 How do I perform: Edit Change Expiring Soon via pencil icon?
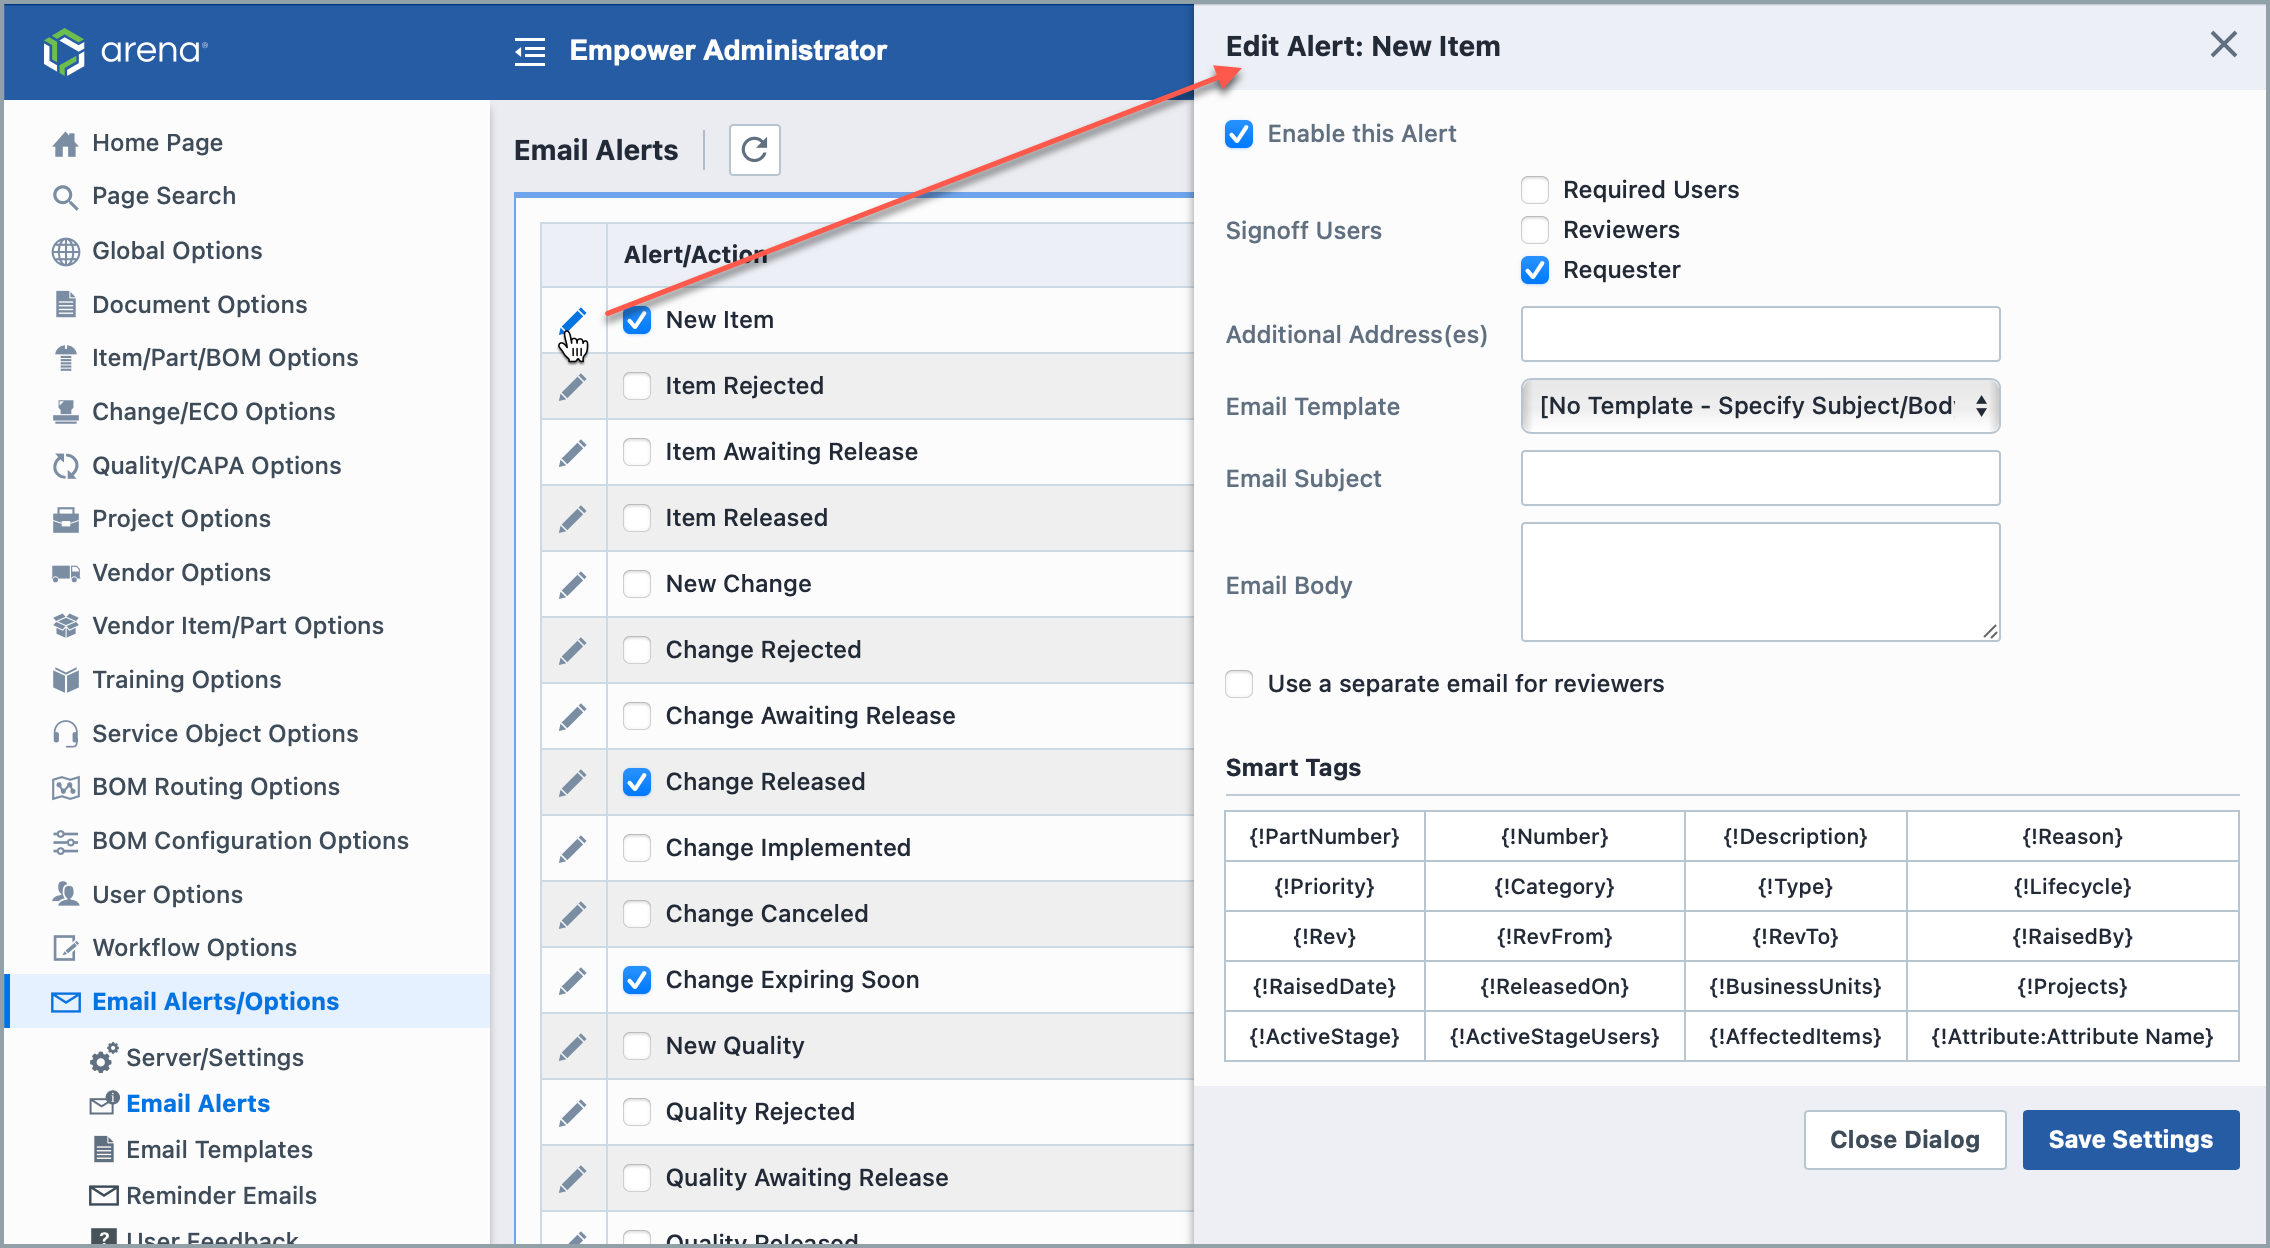click(x=573, y=980)
